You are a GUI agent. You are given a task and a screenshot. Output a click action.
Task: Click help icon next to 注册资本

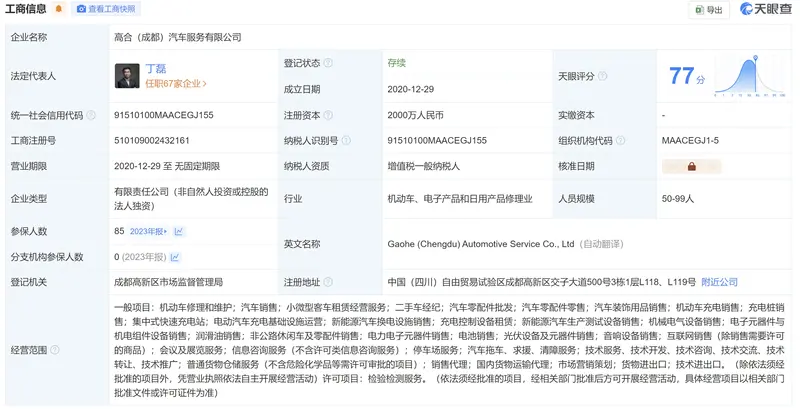328,115
